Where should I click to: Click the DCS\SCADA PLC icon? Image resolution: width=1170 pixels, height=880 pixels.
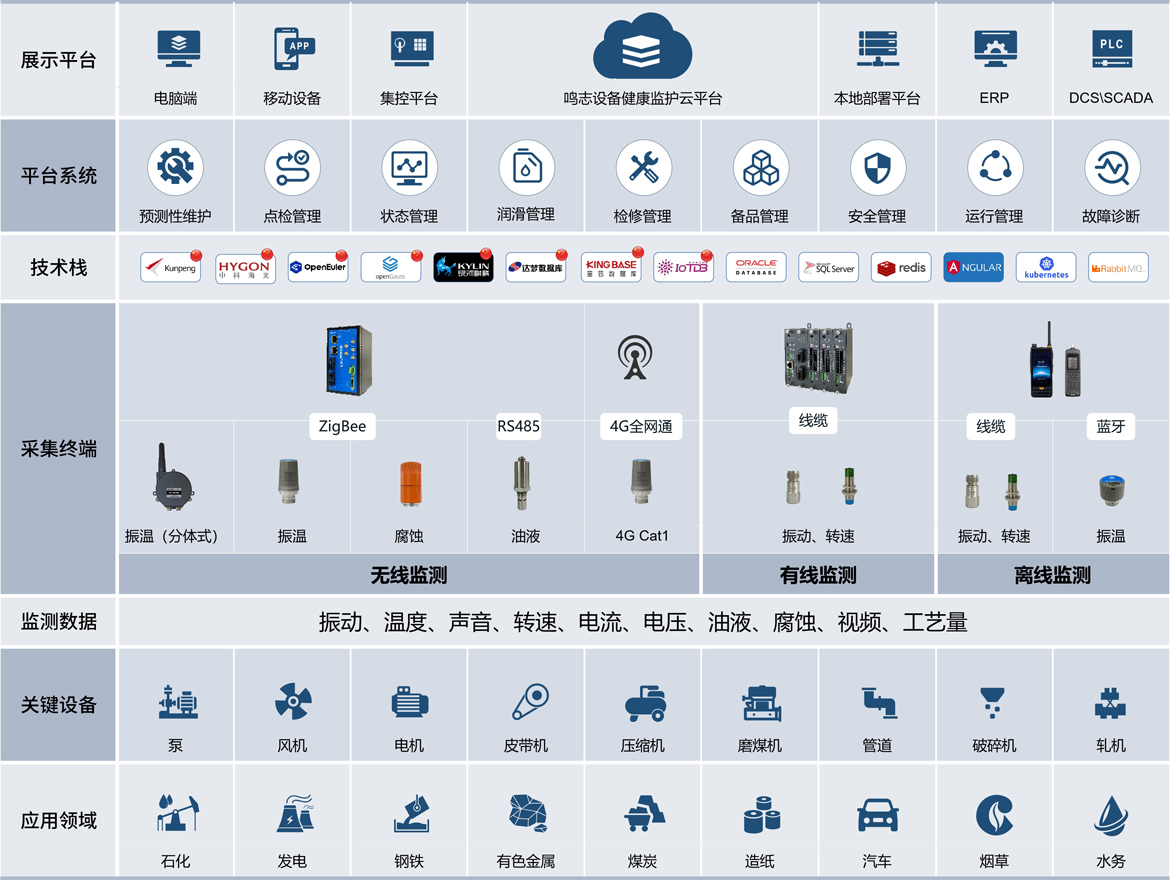(x=1111, y=49)
